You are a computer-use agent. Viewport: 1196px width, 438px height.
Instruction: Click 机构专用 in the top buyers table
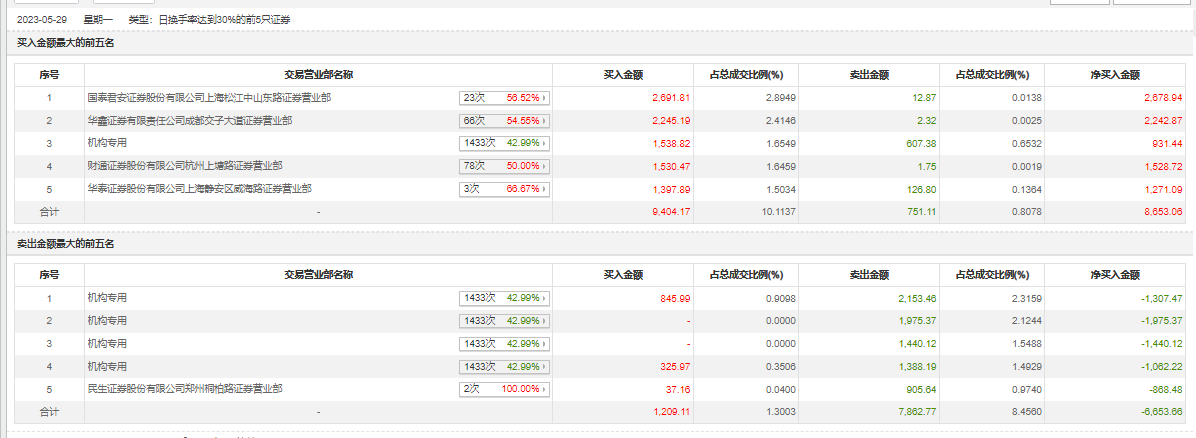[x=107, y=144]
